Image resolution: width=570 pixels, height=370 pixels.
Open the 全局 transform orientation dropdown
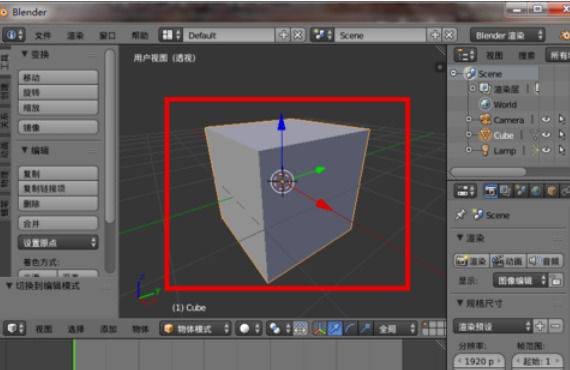click(397, 329)
